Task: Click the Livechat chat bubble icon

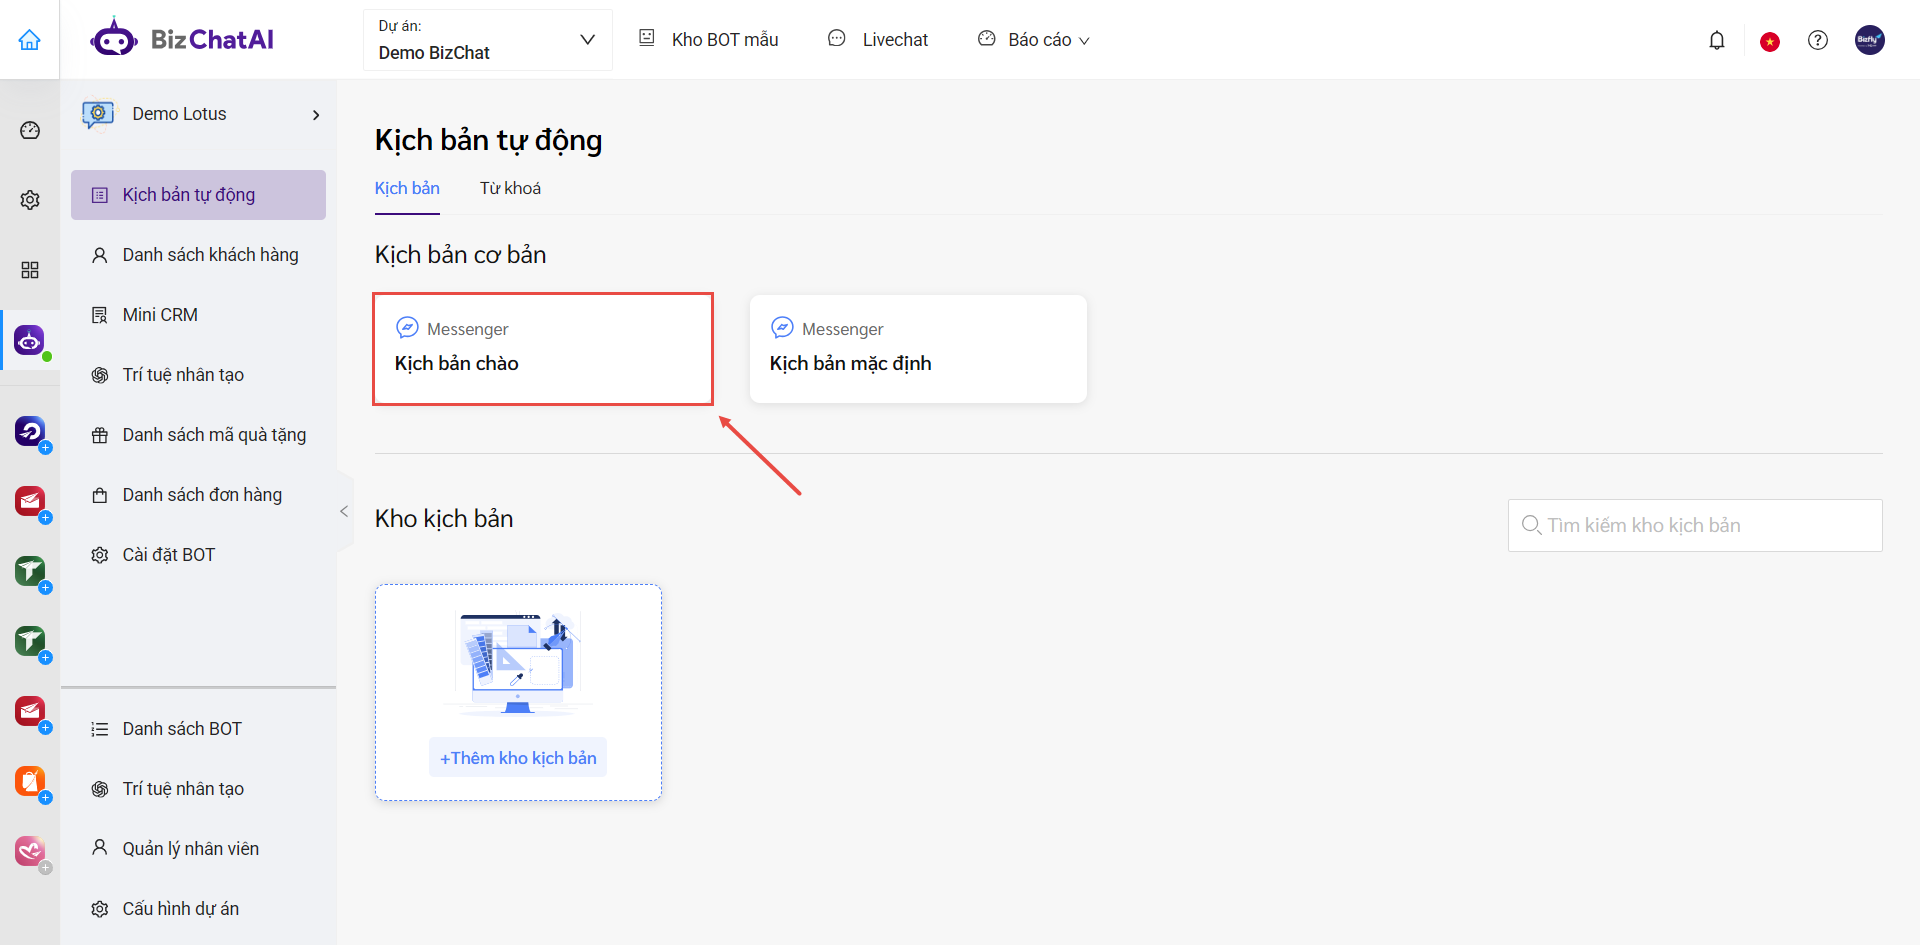Action: [837, 38]
